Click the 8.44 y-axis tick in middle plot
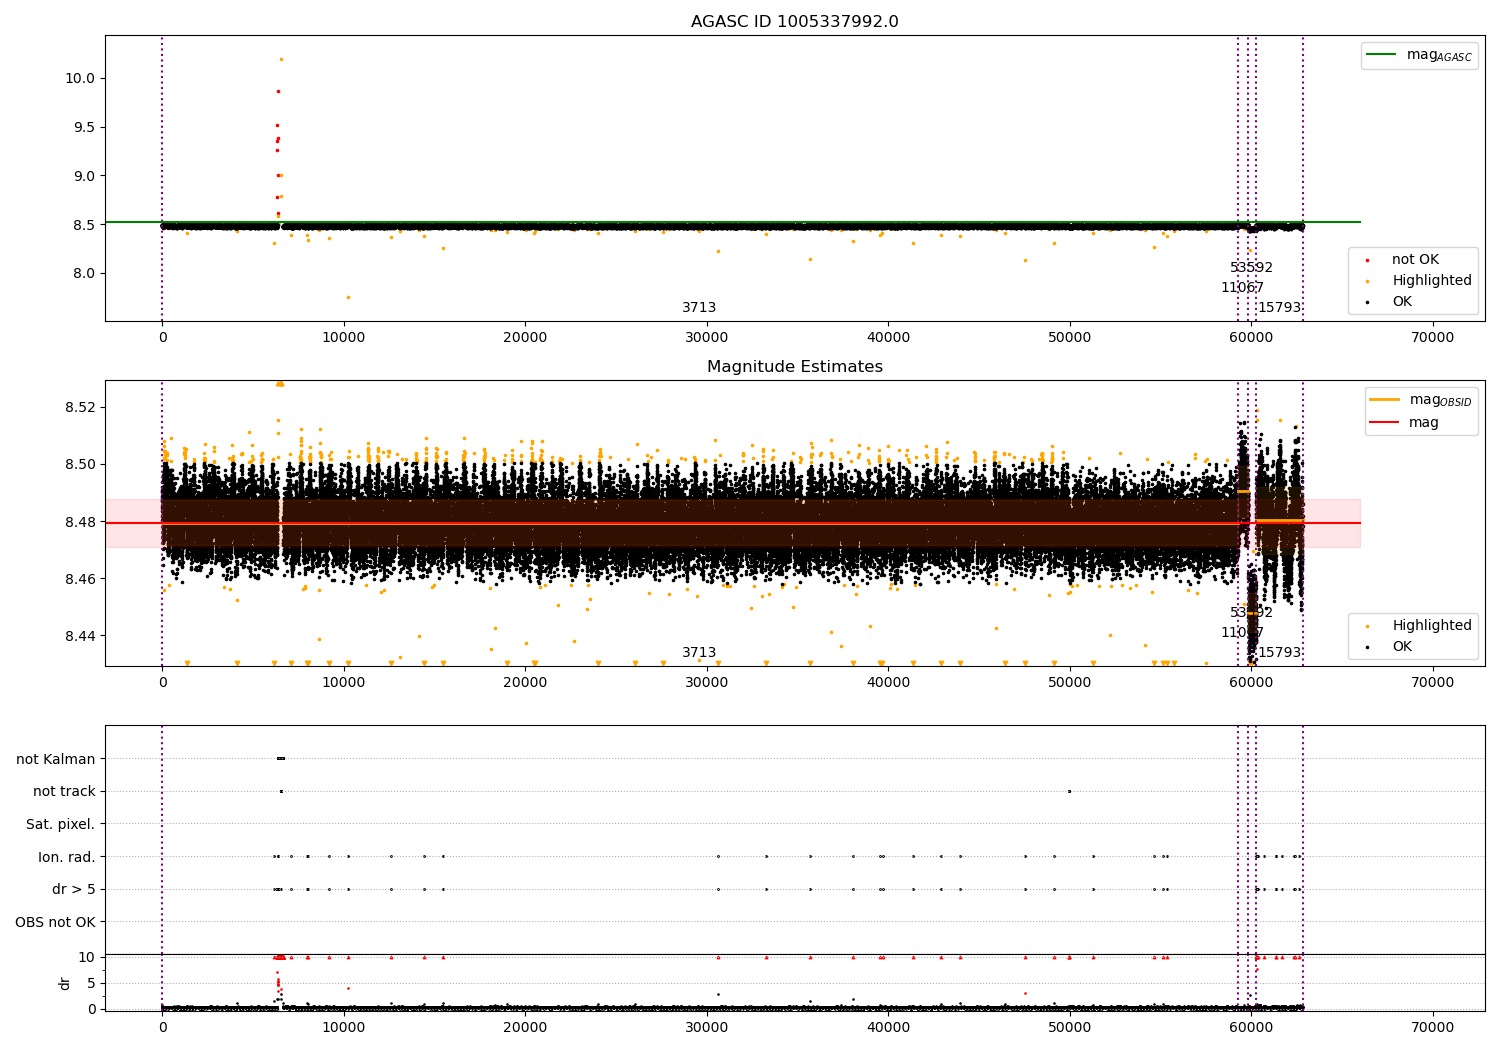Image resolution: width=1500 pixels, height=1050 pixels. pos(80,637)
